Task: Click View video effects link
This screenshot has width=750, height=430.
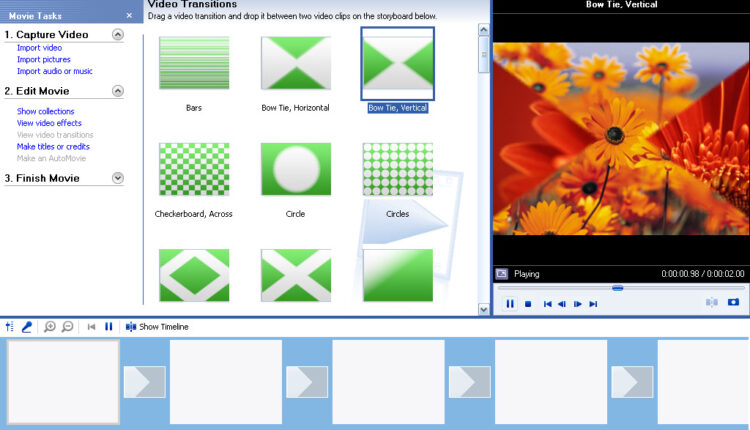Action: click(x=49, y=123)
